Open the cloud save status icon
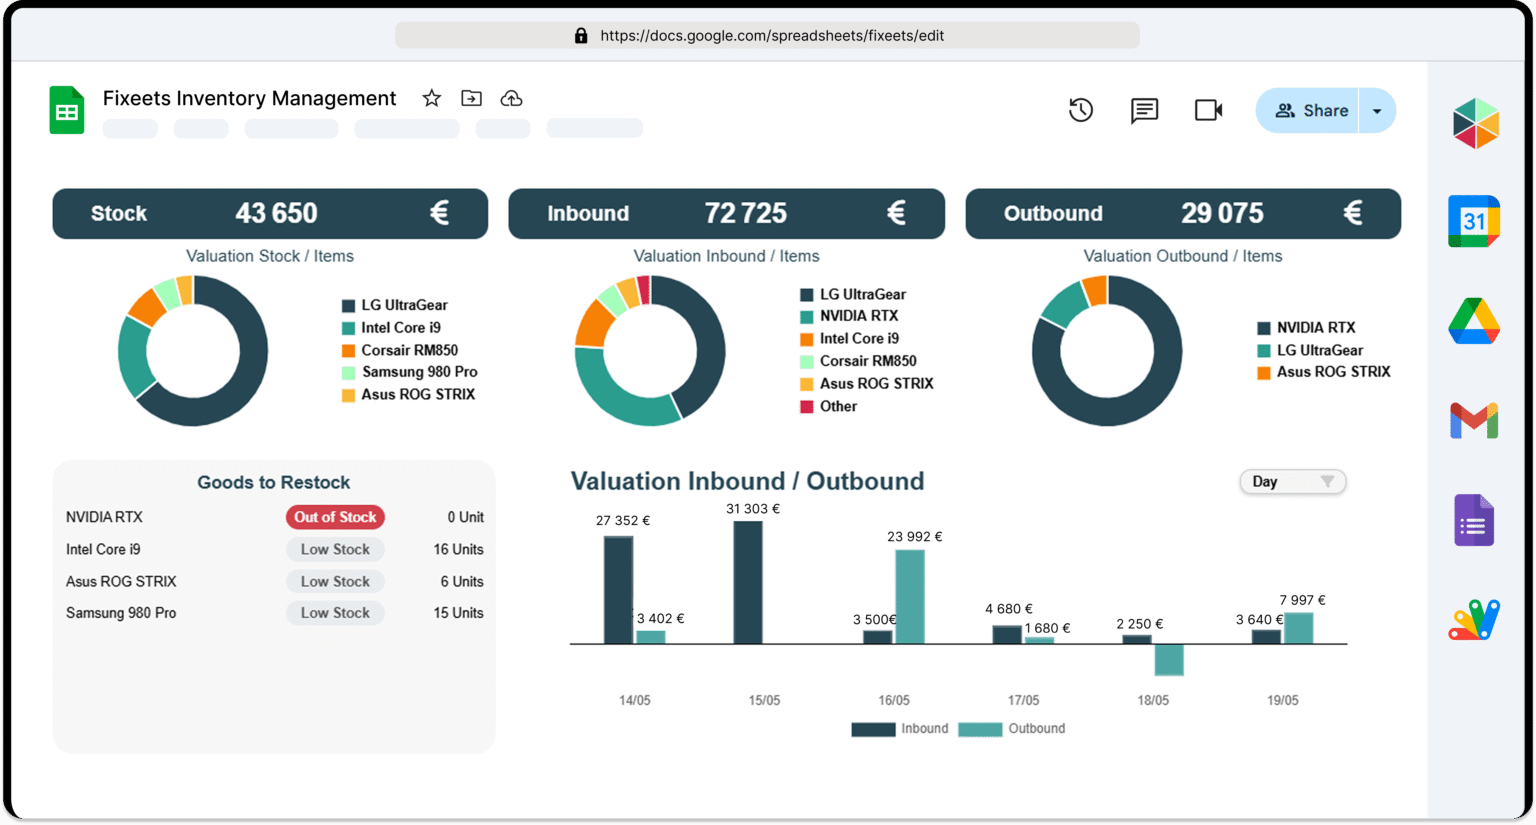Viewport: 1536px width, 825px height. coord(511,98)
